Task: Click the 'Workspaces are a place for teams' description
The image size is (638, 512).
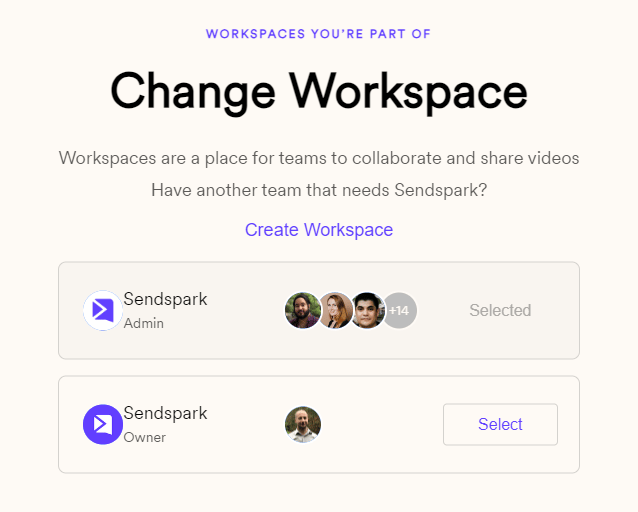Action: point(319,158)
